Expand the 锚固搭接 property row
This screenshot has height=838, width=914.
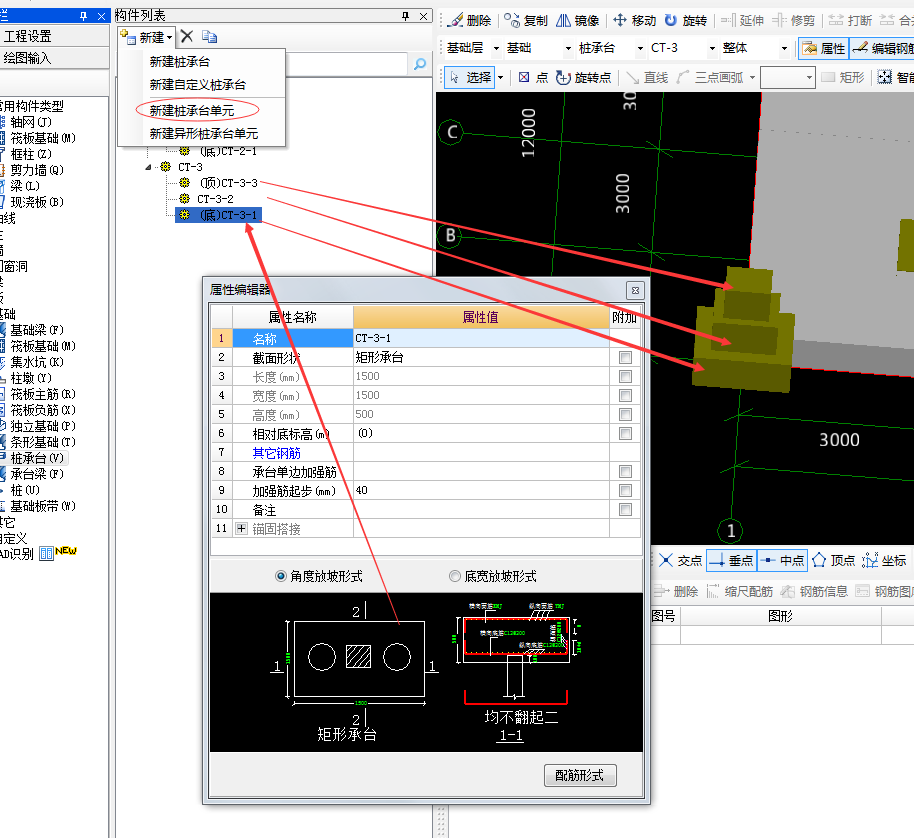pos(241,529)
